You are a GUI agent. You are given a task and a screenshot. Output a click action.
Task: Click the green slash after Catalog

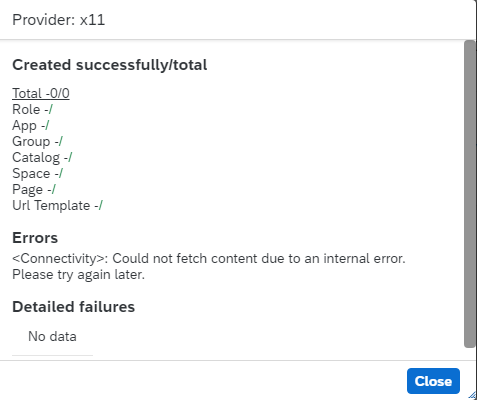click(x=70, y=157)
